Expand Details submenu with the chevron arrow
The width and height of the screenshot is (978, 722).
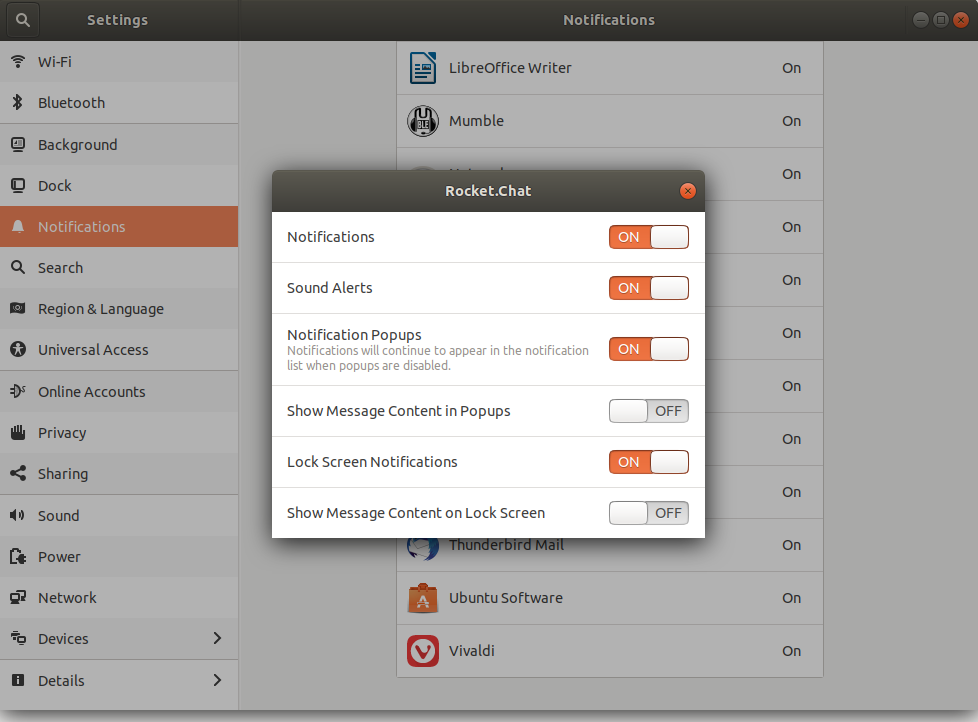(x=217, y=680)
